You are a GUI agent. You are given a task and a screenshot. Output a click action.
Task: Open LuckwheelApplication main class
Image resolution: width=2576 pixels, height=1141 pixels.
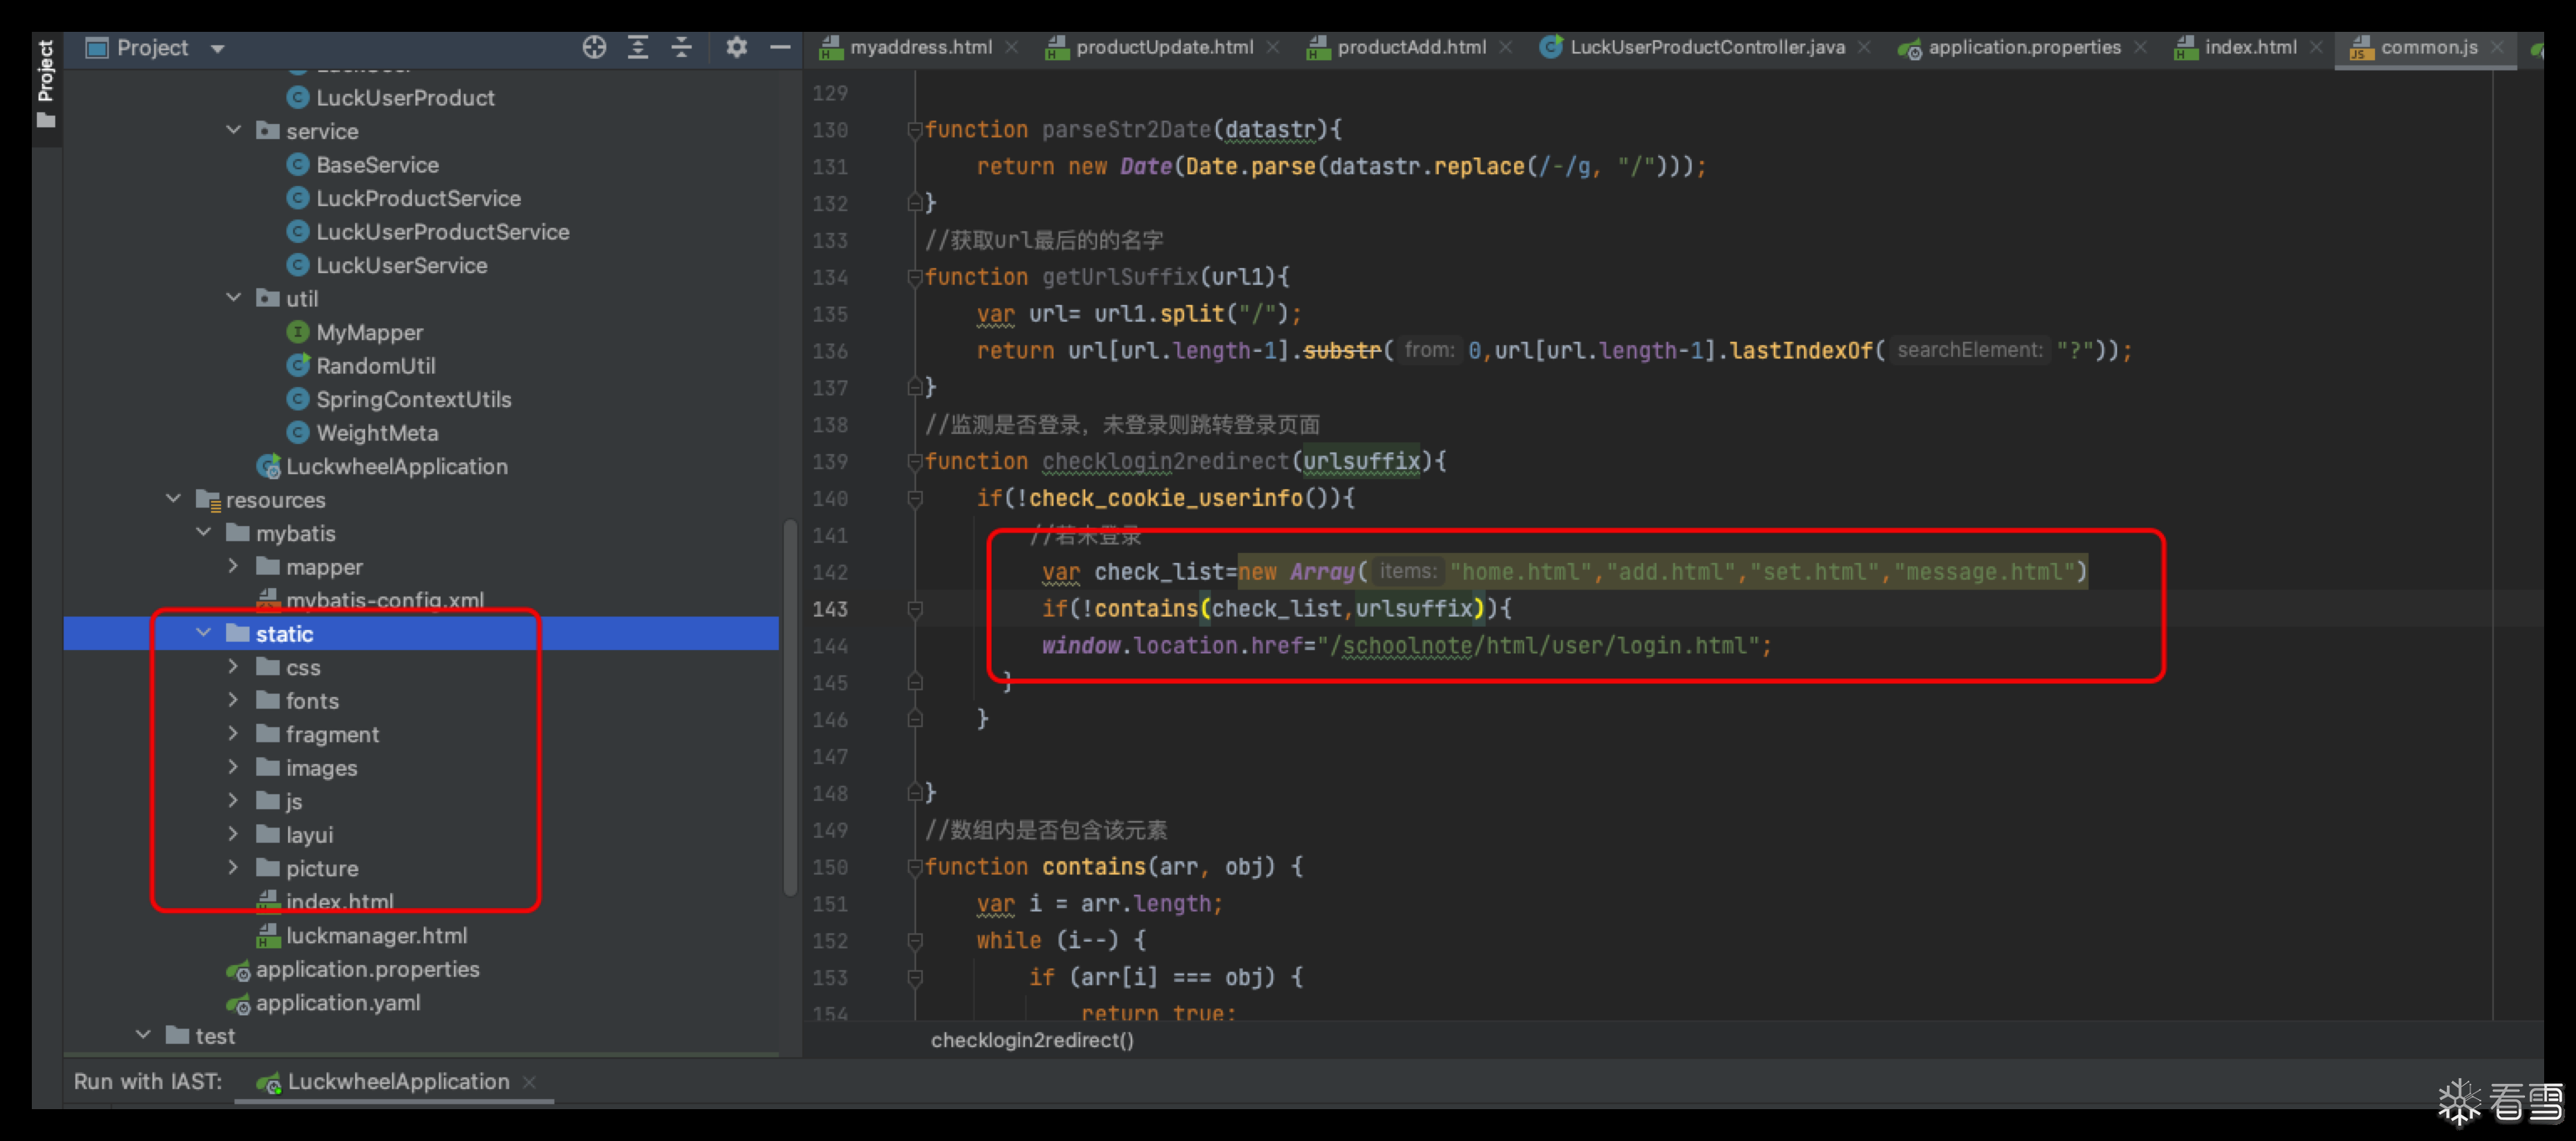[x=382, y=466]
